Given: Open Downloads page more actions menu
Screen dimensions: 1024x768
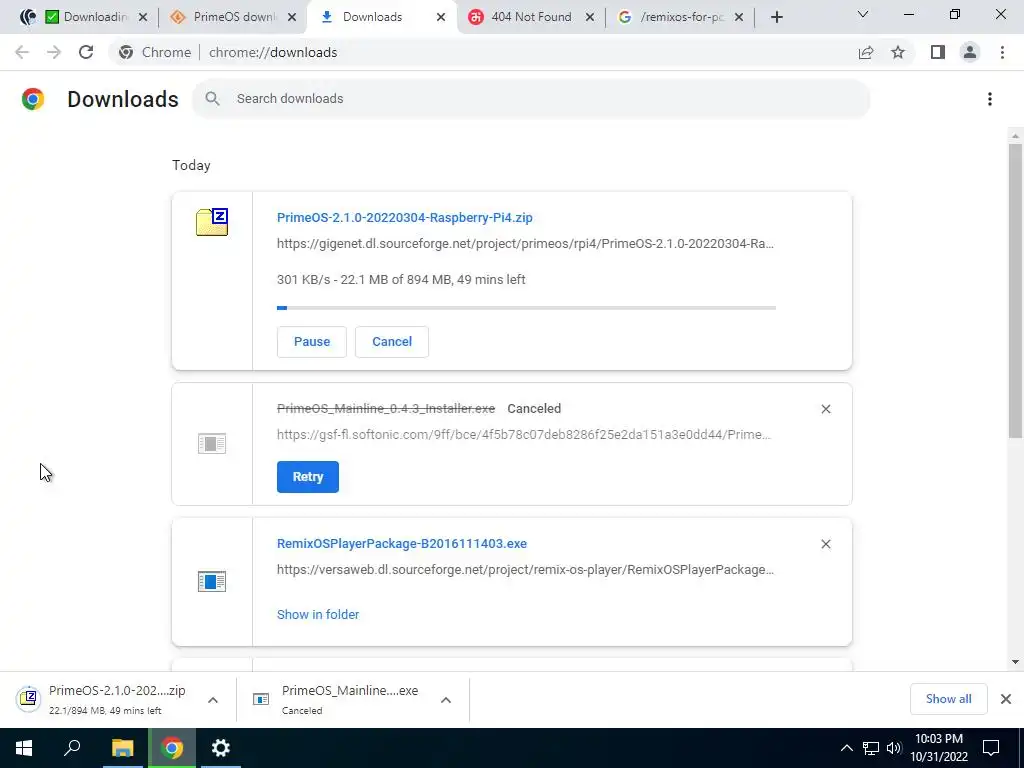Looking at the screenshot, I should point(990,99).
